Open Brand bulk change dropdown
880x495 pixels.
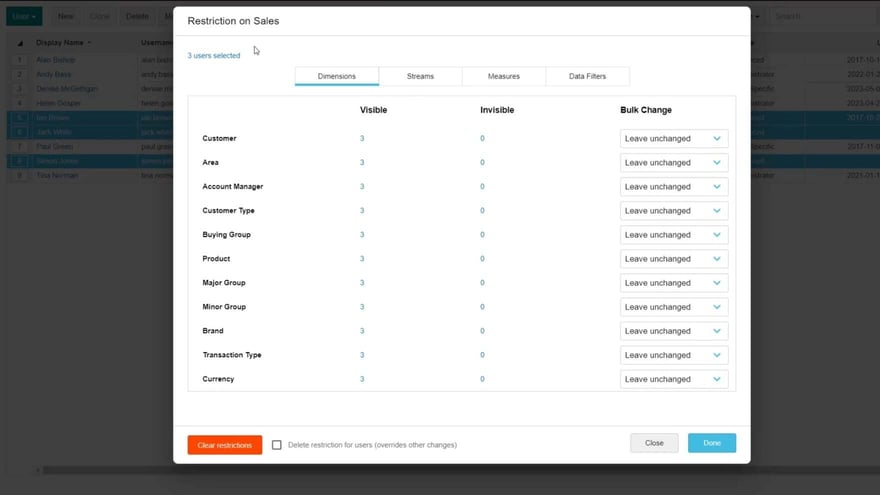click(x=674, y=332)
